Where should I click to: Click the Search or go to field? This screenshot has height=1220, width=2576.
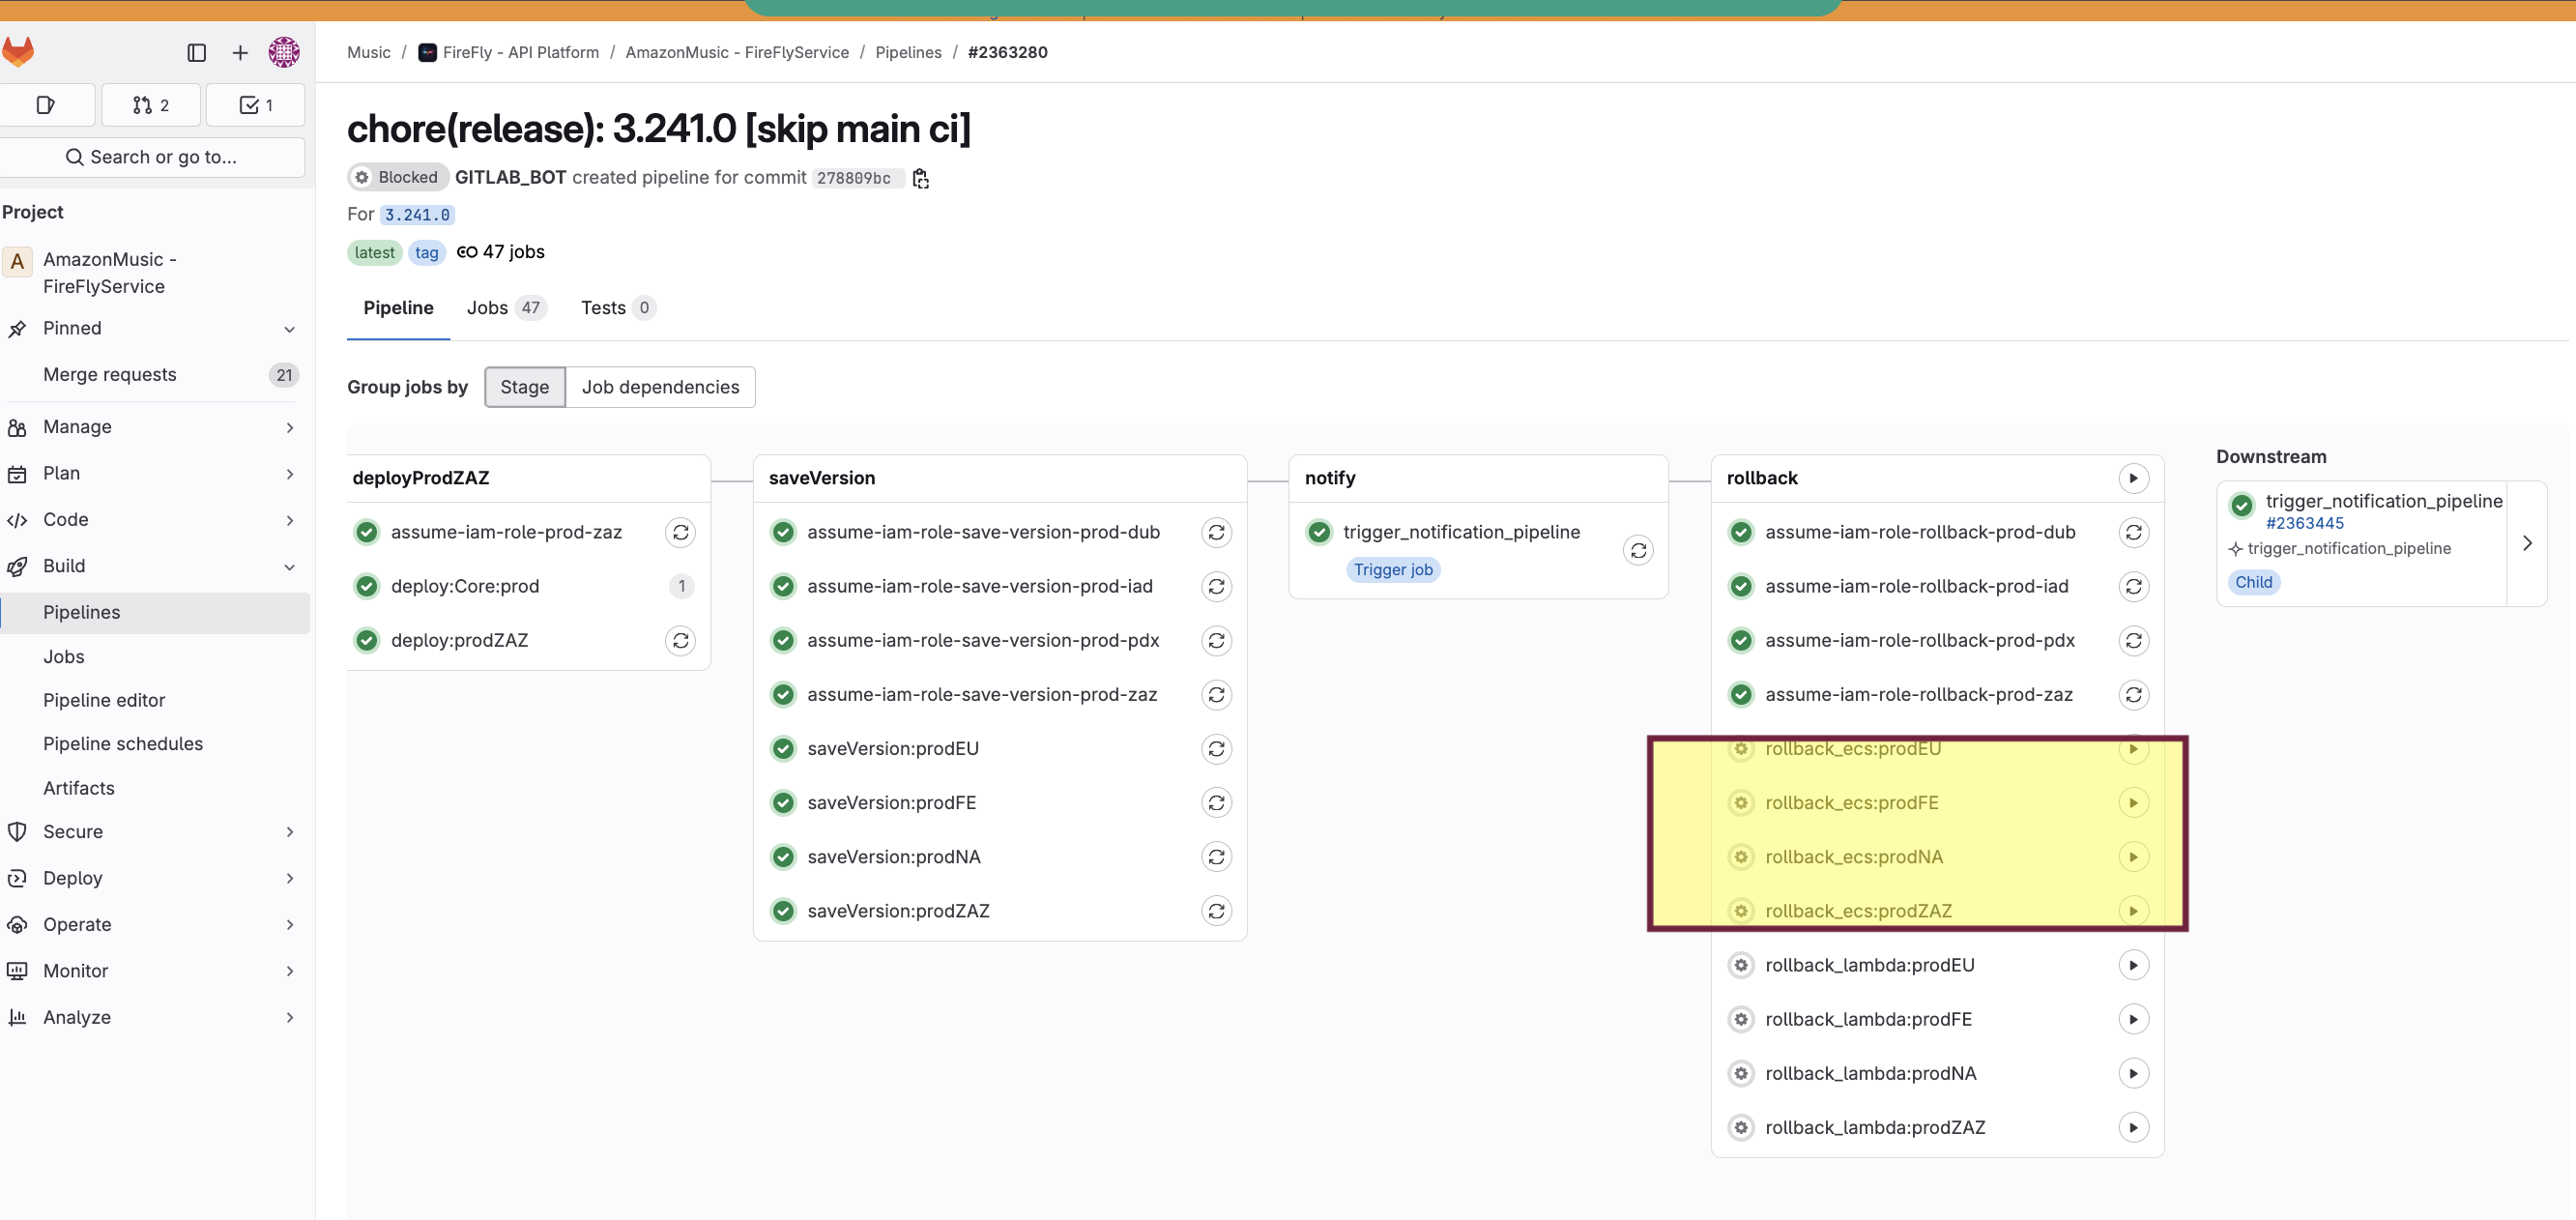[x=152, y=157]
